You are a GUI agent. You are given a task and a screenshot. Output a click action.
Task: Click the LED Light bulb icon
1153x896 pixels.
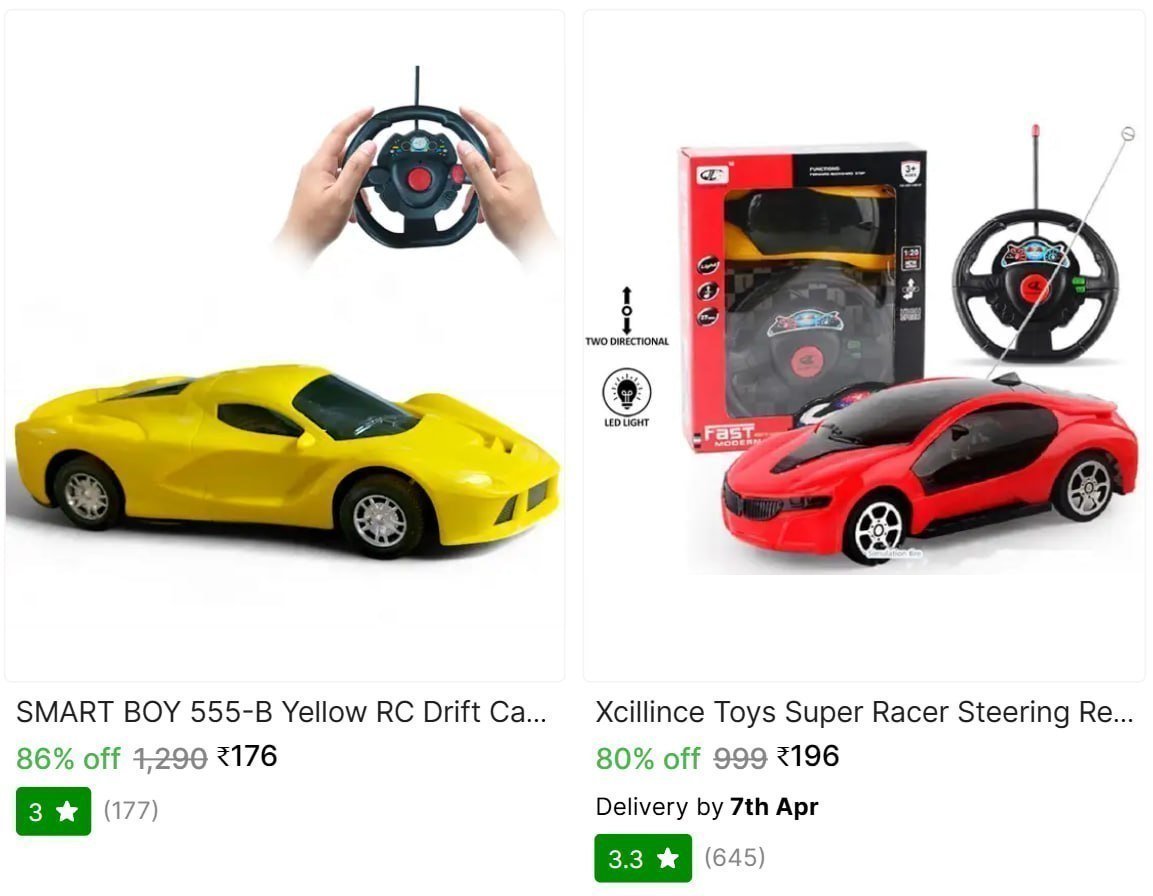[627, 392]
